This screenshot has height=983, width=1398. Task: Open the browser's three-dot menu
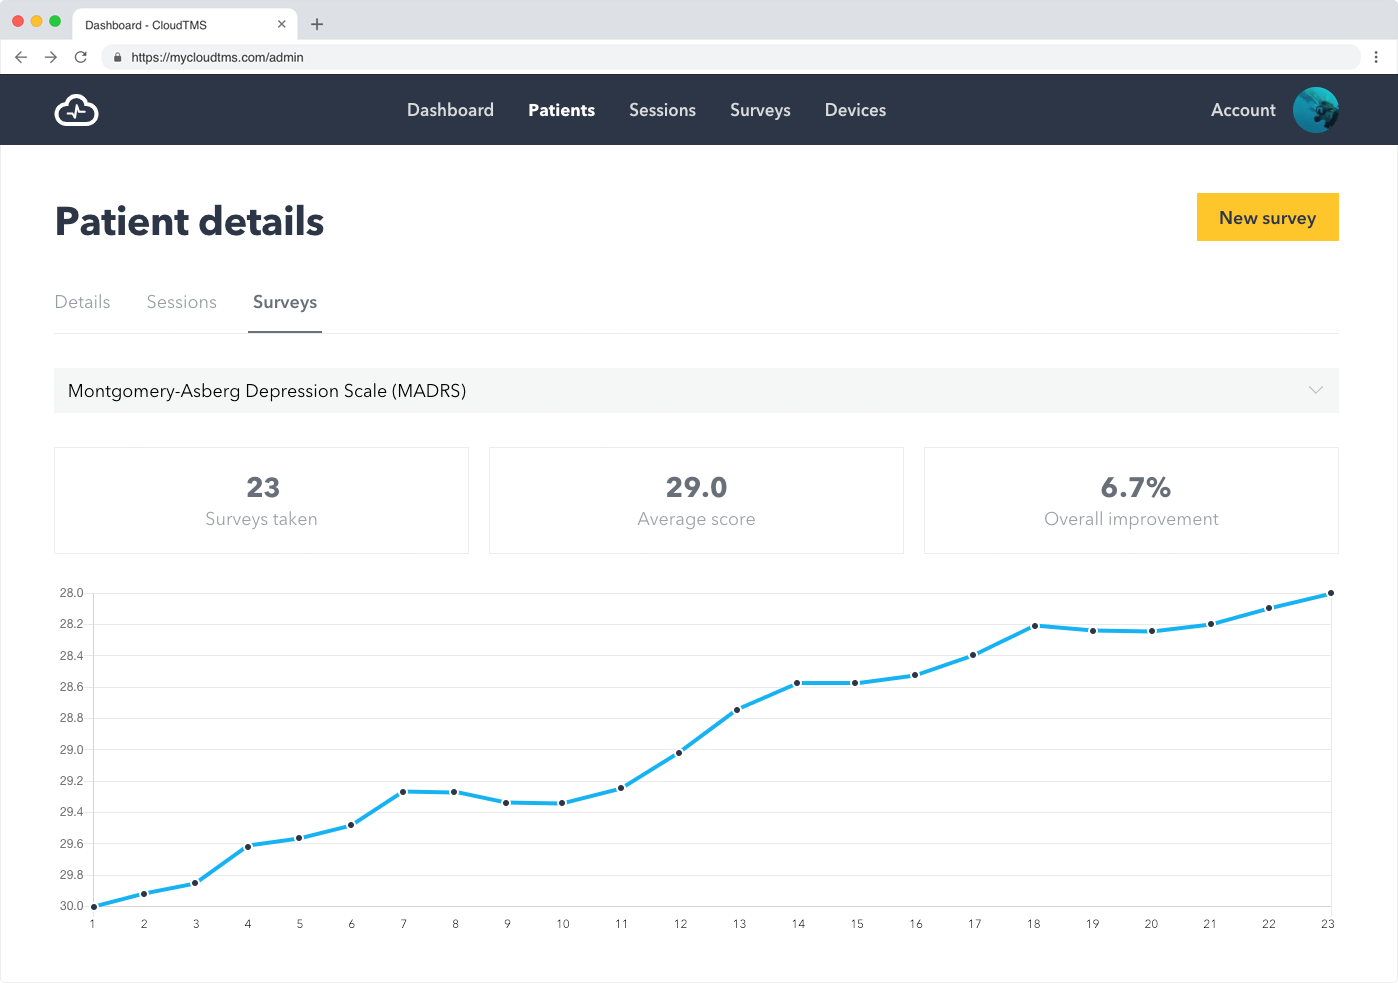1377,57
